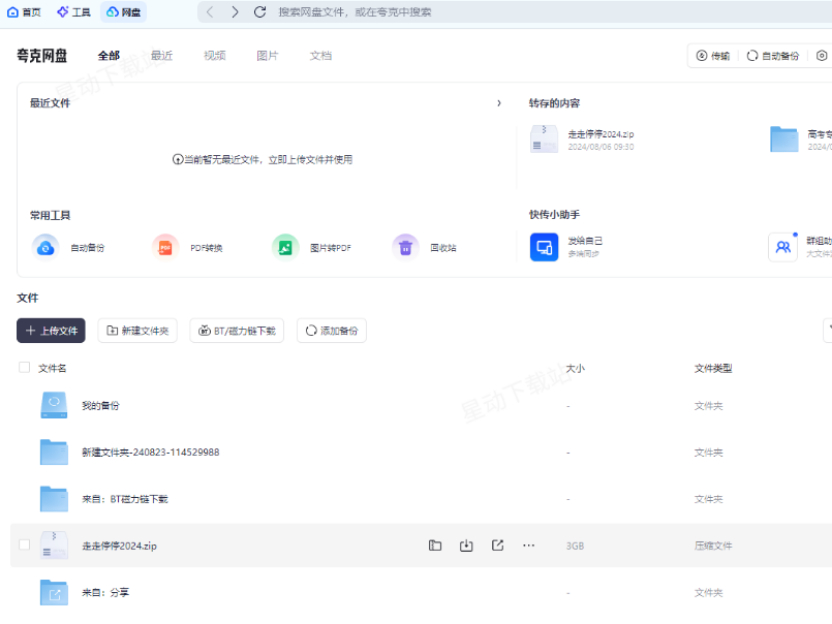Sort files by the 文件名 header

point(52,368)
